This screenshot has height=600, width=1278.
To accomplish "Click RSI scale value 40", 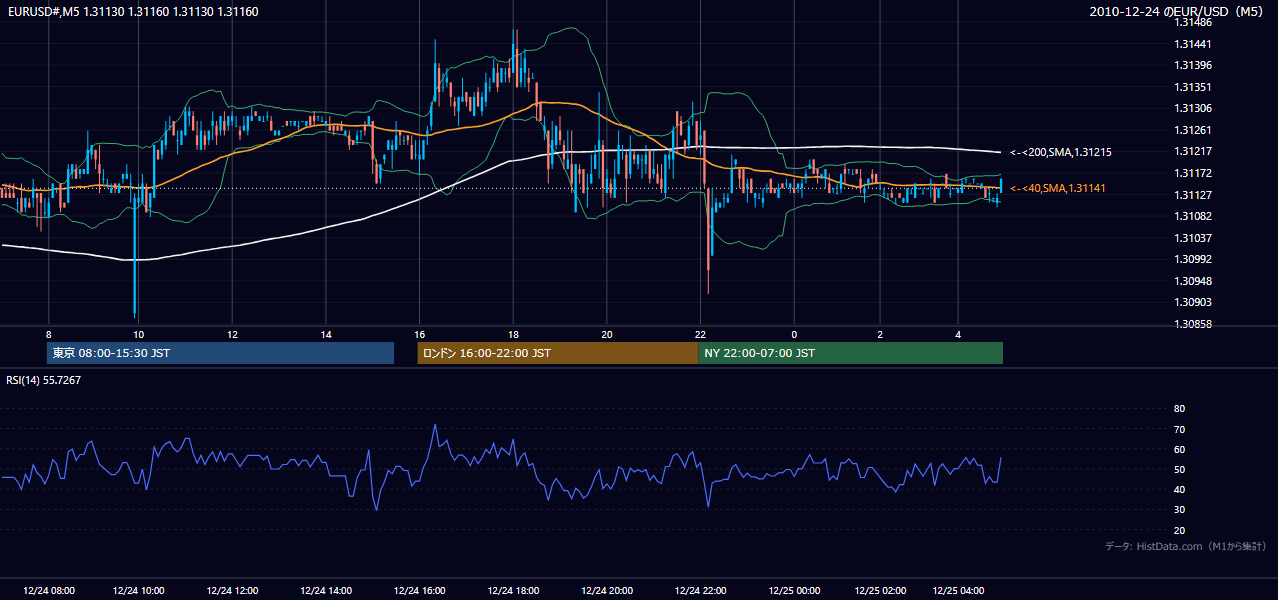I will 1179,489.
